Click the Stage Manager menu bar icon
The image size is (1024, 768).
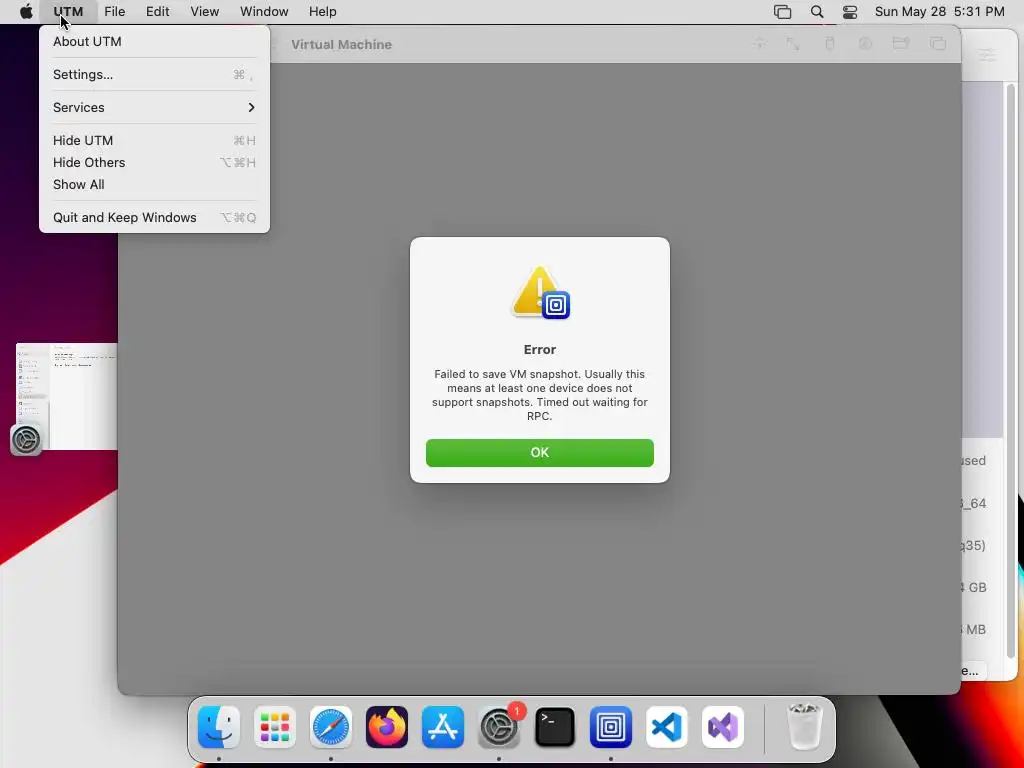pyautogui.click(x=782, y=12)
